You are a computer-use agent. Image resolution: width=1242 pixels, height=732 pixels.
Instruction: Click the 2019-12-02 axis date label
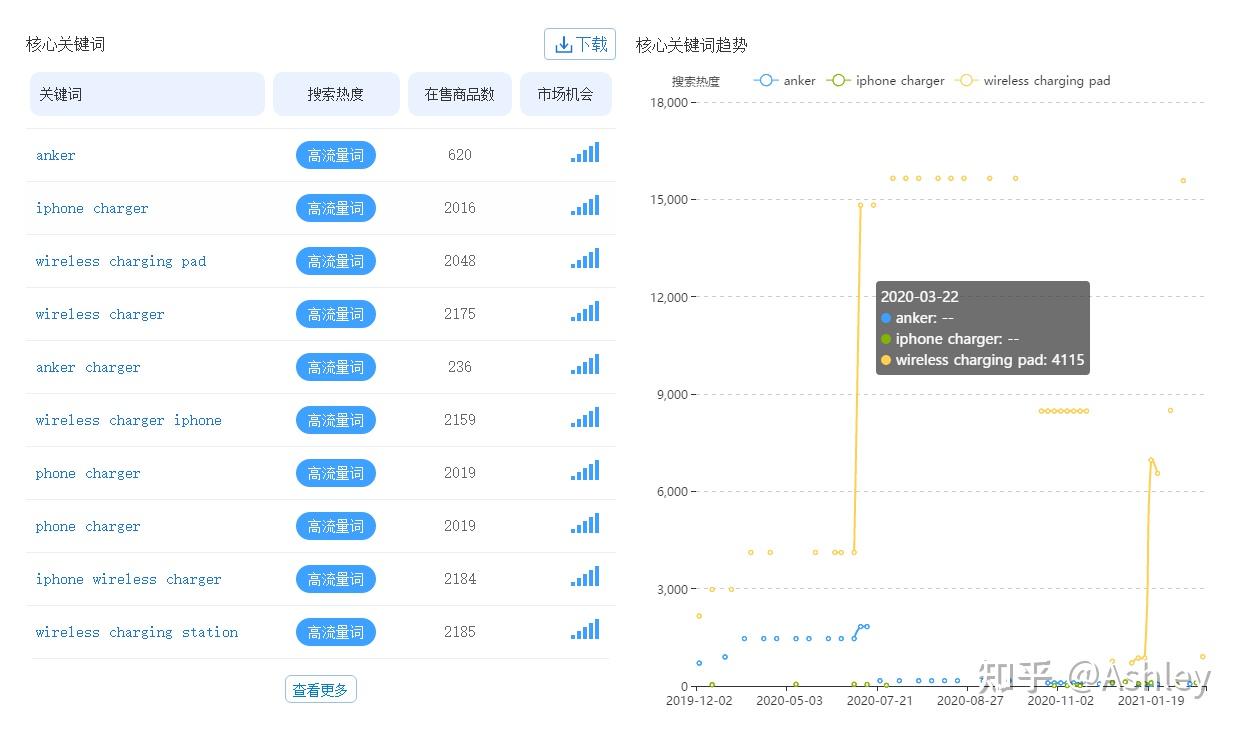[x=699, y=701]
